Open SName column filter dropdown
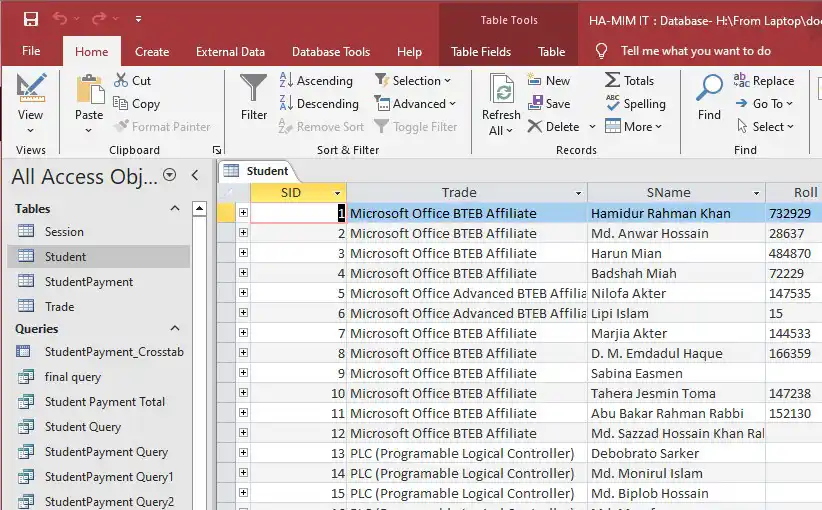 [756, 193]
